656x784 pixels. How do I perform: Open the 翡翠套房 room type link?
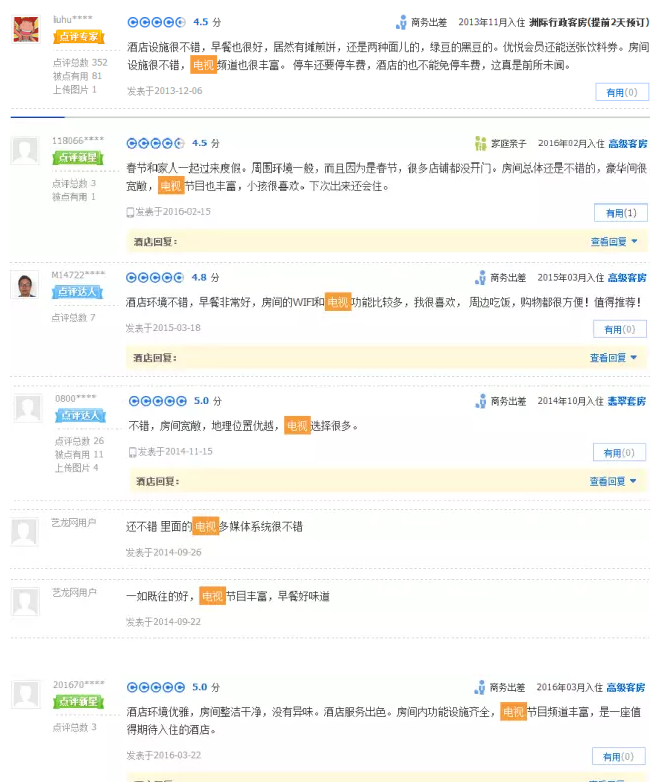pos(626,401)
